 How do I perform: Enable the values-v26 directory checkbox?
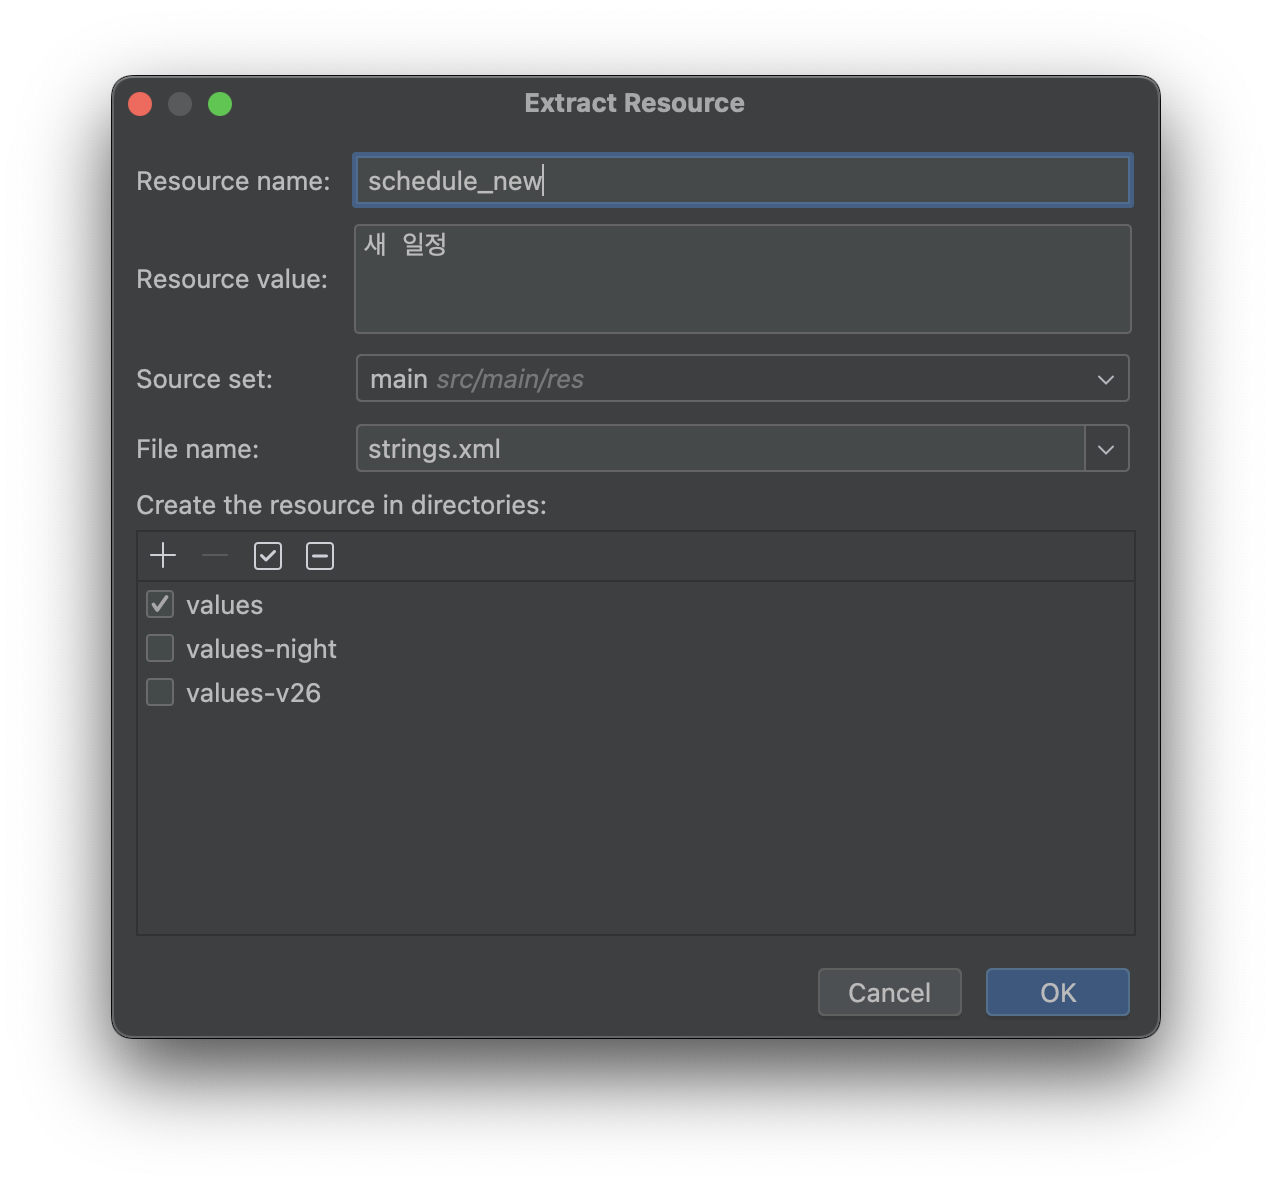coord(160,692)
